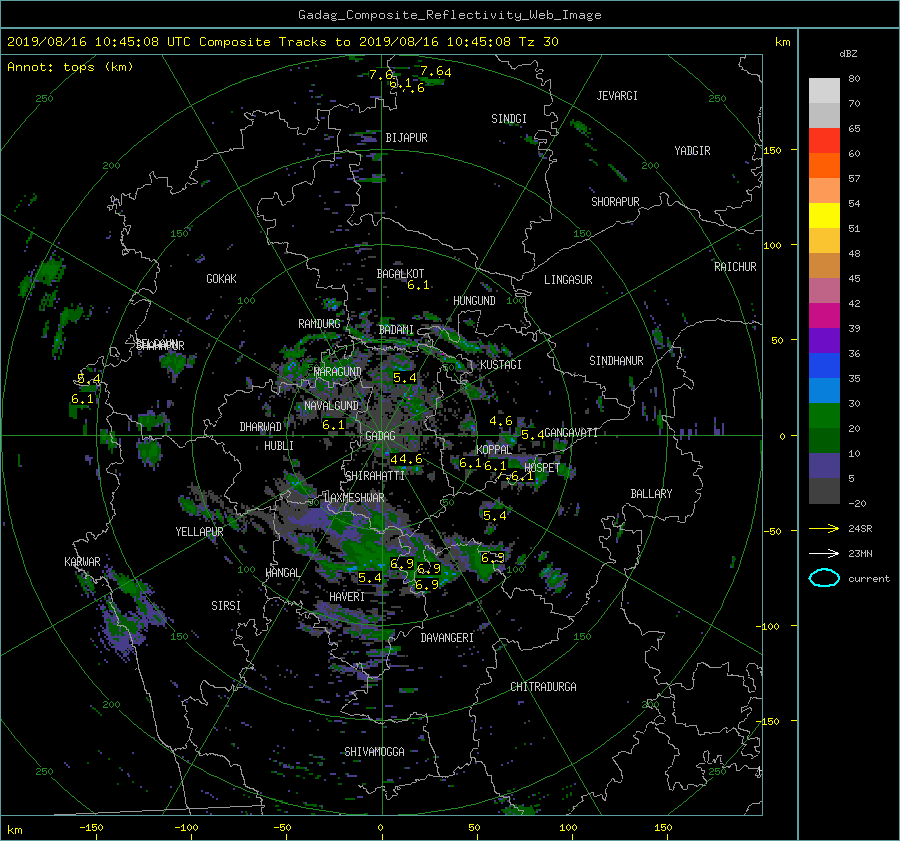
Task: Click the GOKAK city label
Action: pyautogui.click(x=221, y=279)
